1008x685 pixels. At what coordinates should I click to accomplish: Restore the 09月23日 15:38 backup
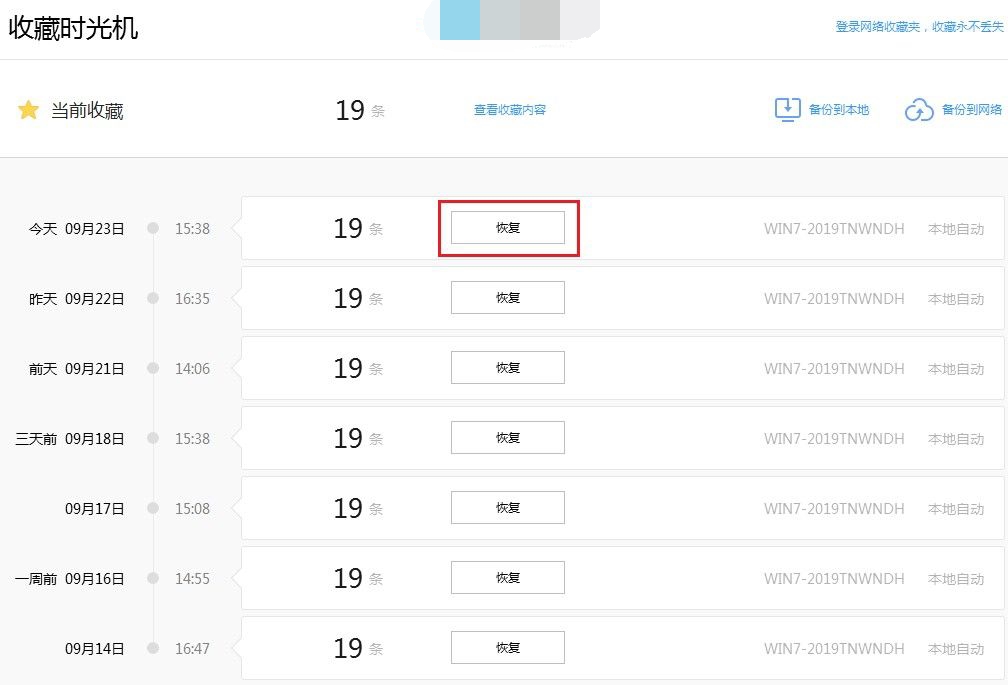tap(508, 228)
